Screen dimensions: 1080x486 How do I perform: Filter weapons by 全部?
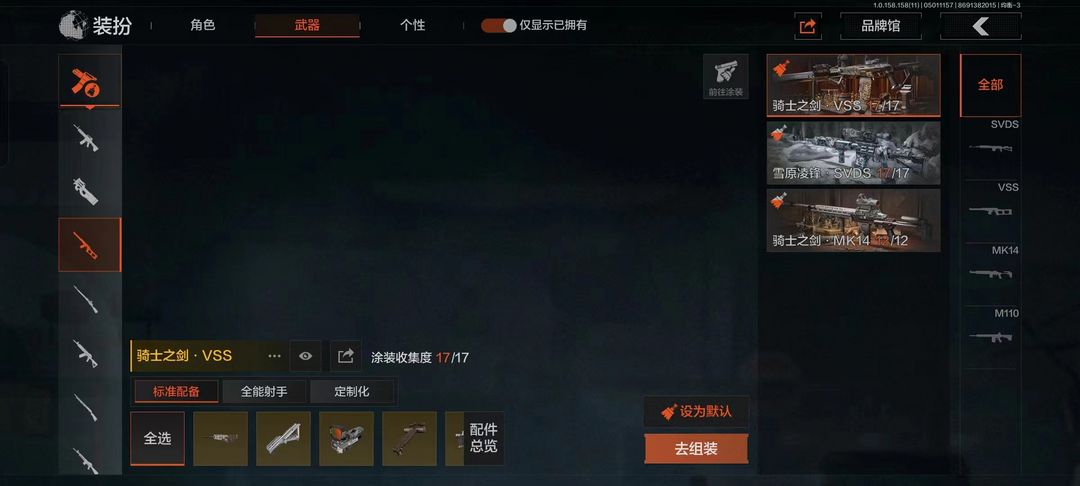point(990,85)
